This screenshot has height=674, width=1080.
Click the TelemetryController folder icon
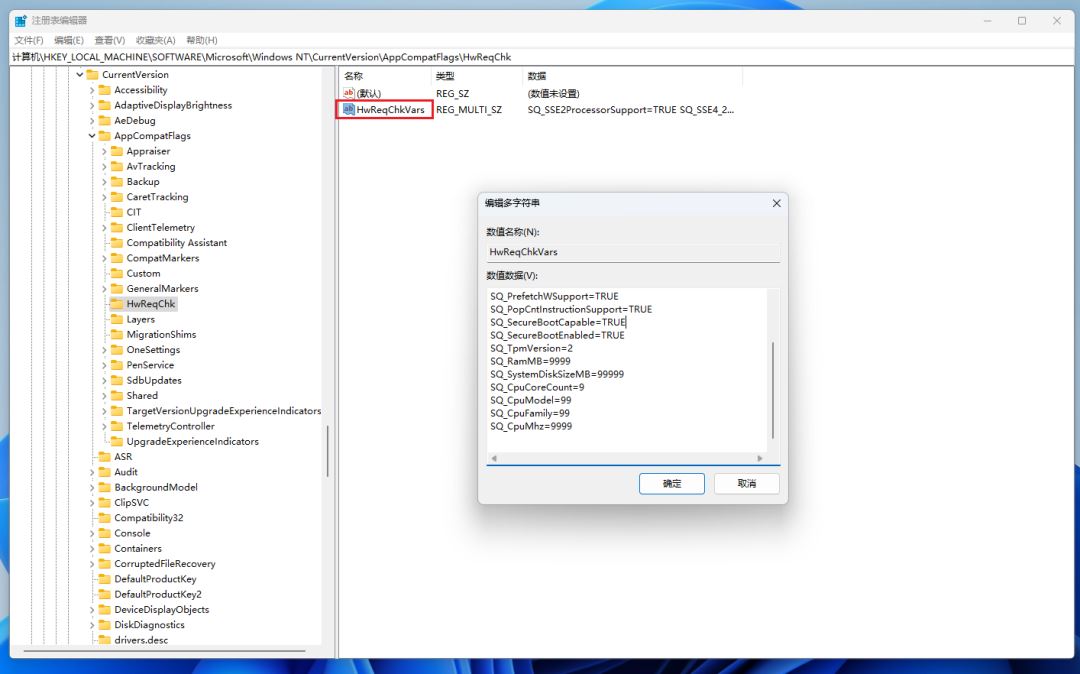tap(116, 426)
